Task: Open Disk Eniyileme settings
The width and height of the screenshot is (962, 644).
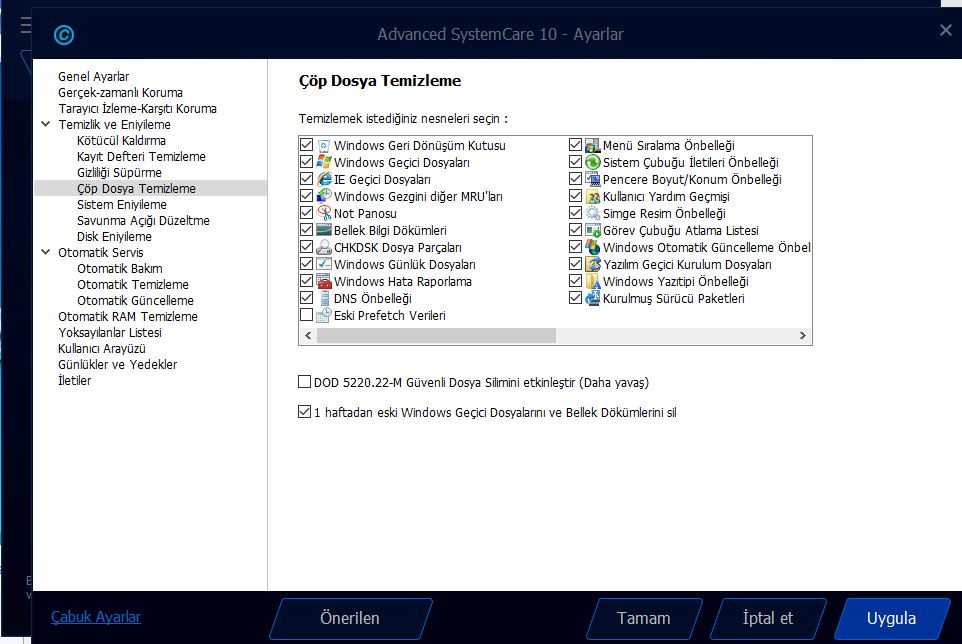Action: (x=114, y=236)
